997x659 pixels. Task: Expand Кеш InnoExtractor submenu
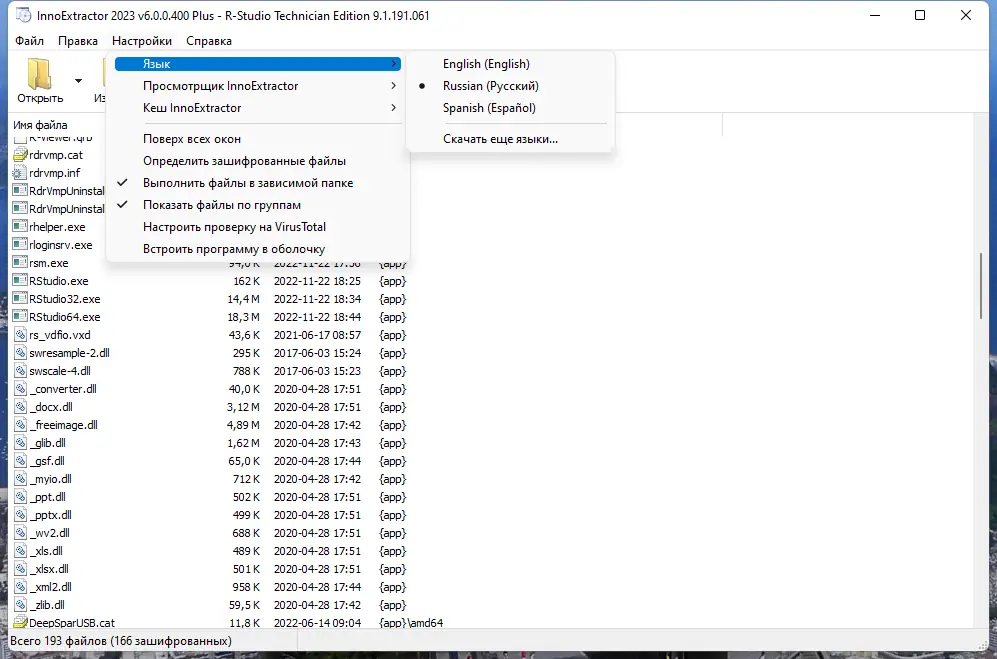(258, 108)
